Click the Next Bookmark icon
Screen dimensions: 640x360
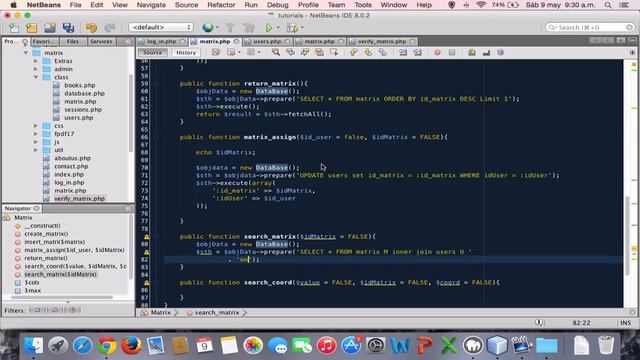tap(368, 52)
